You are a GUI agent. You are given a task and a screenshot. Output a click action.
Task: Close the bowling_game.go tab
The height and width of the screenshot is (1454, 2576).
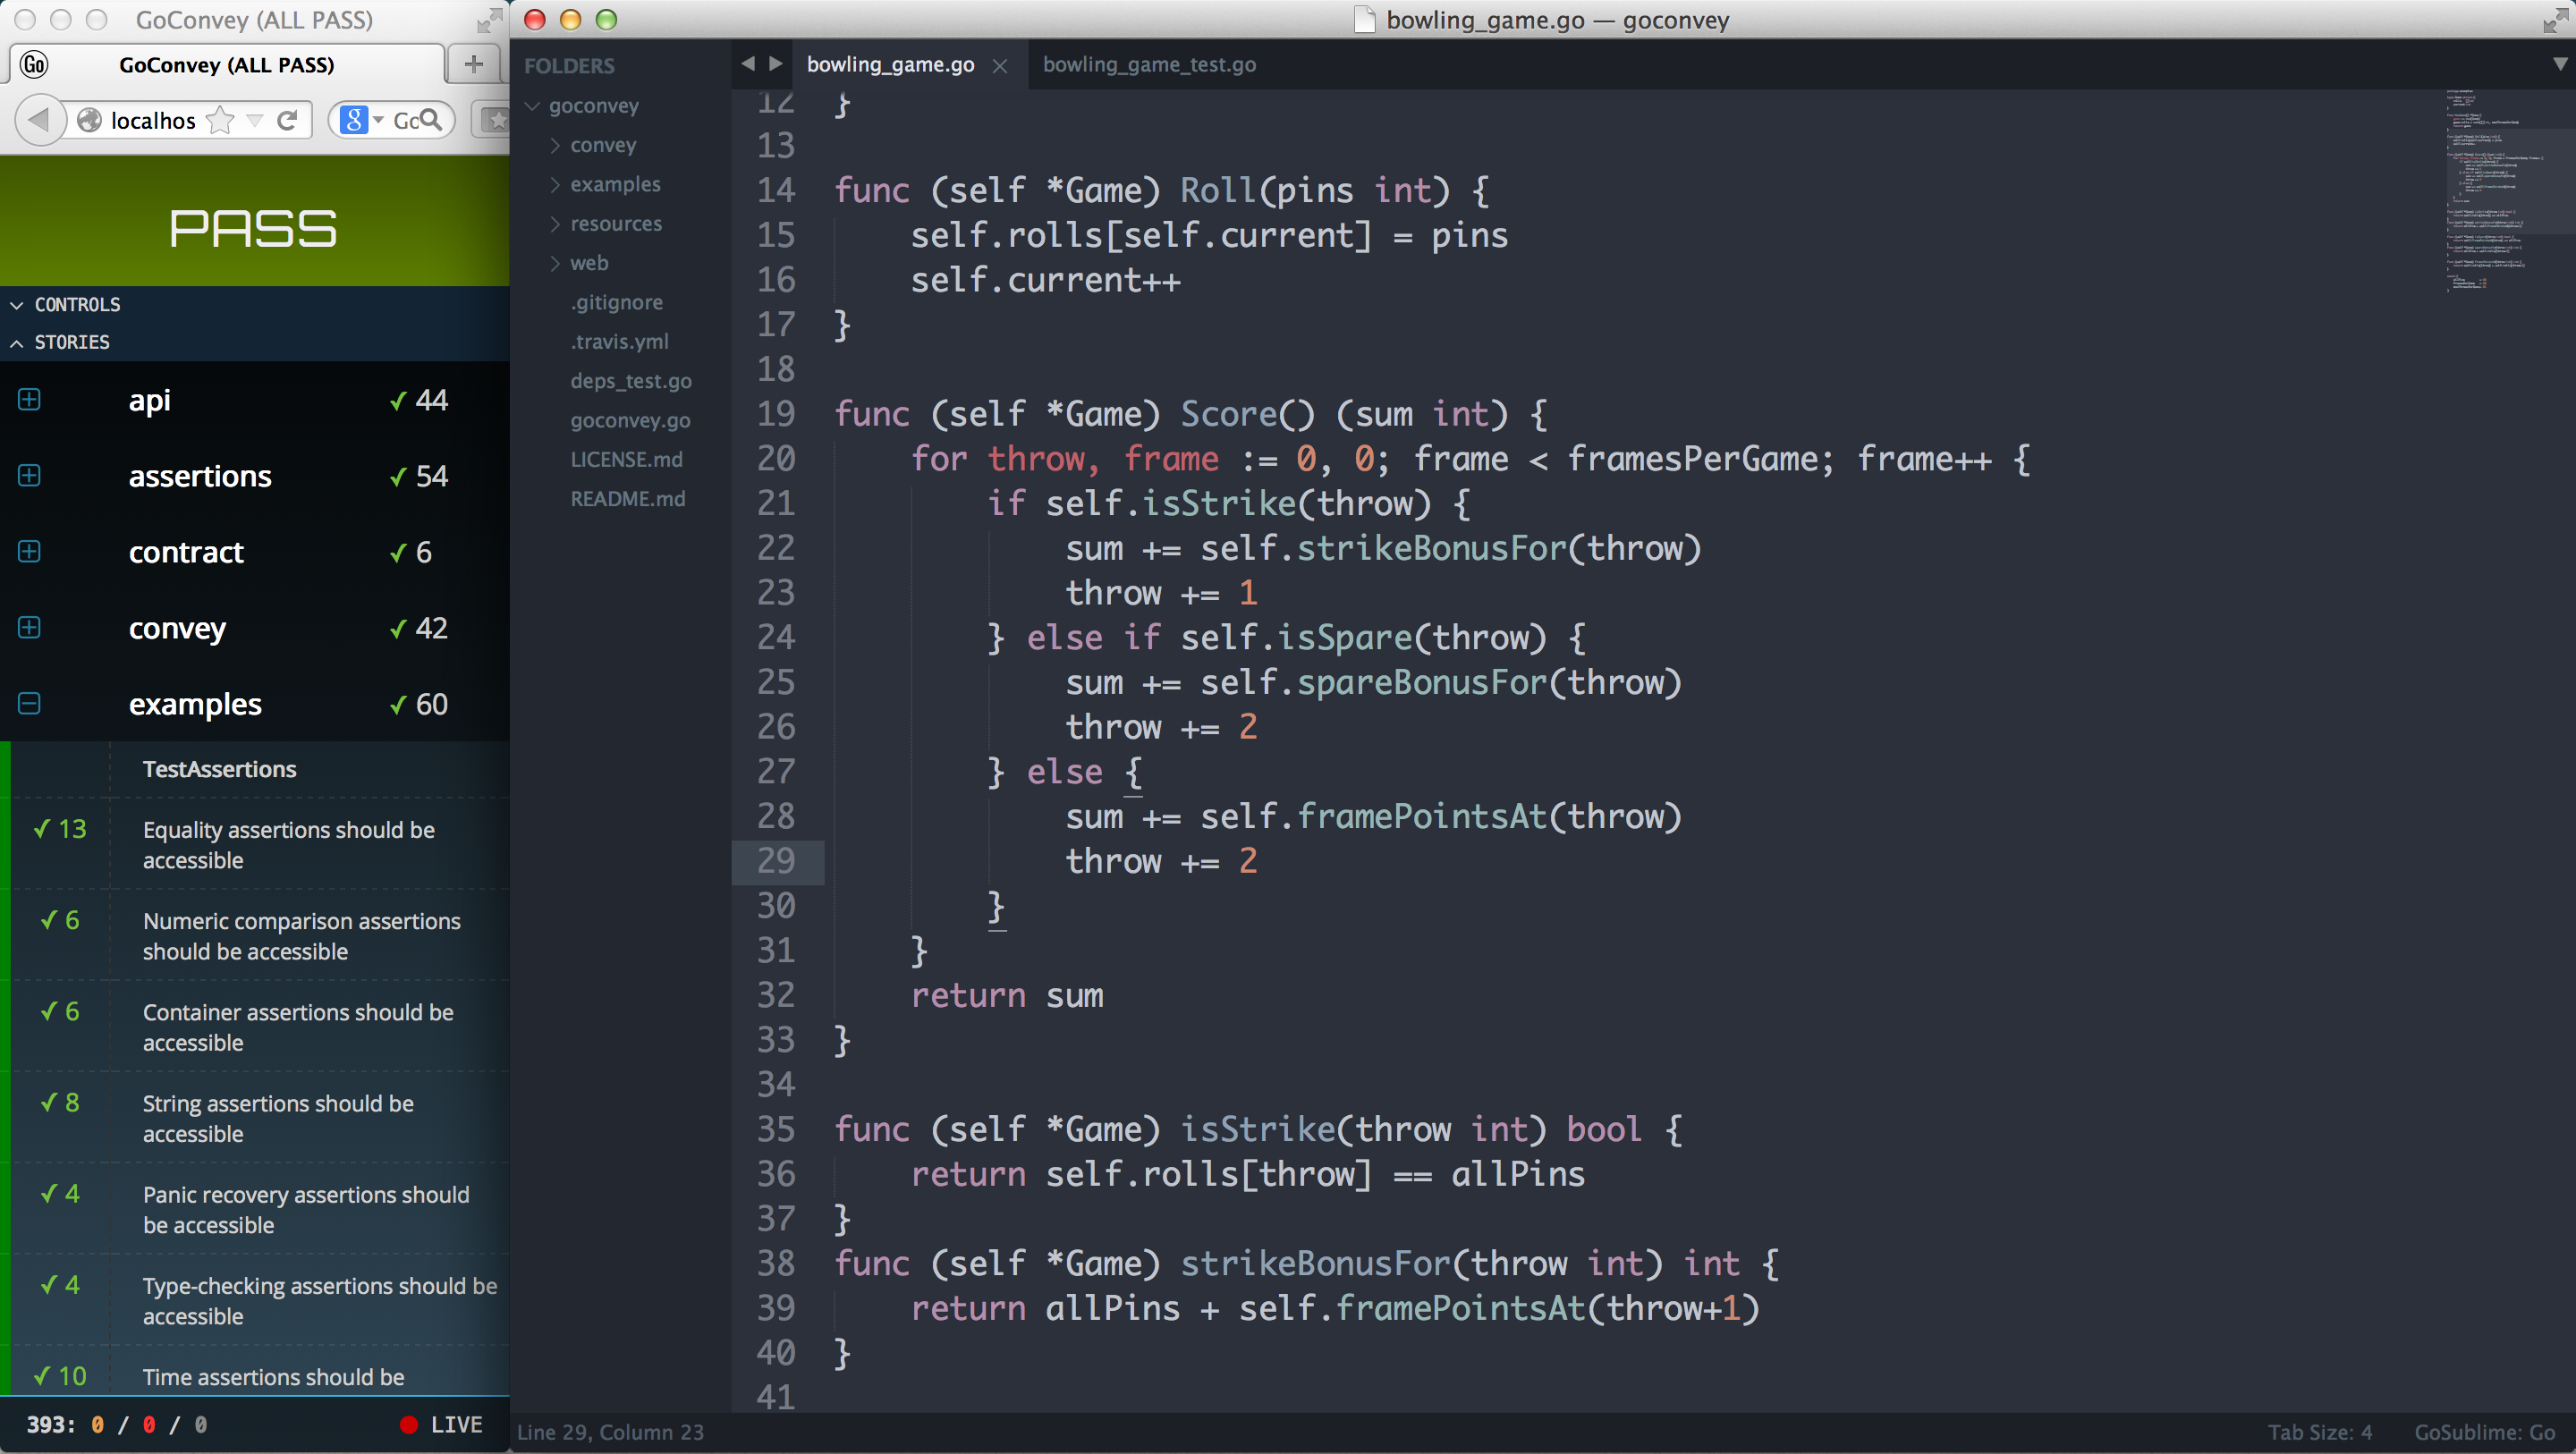coord(999,66)
